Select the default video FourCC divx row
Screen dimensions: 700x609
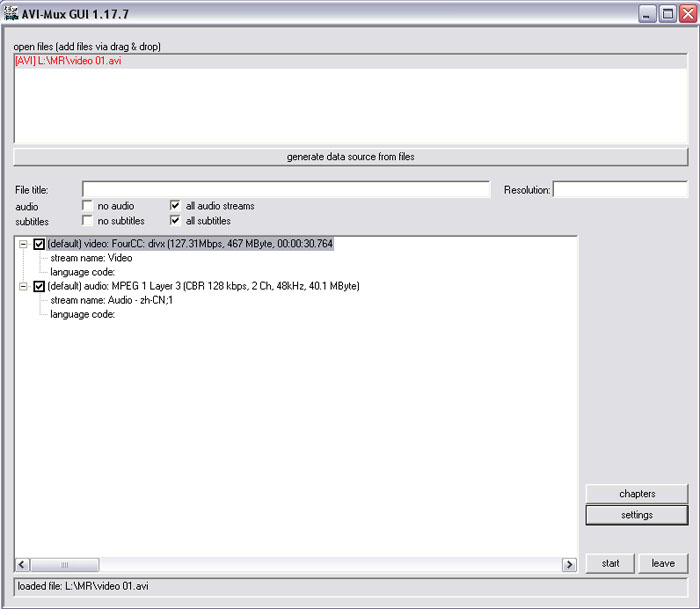(190, 244)
